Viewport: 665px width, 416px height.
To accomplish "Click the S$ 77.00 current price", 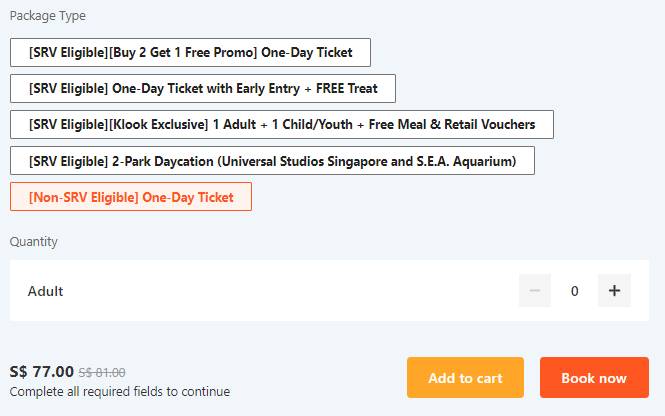I will click(x=41, y=371).
